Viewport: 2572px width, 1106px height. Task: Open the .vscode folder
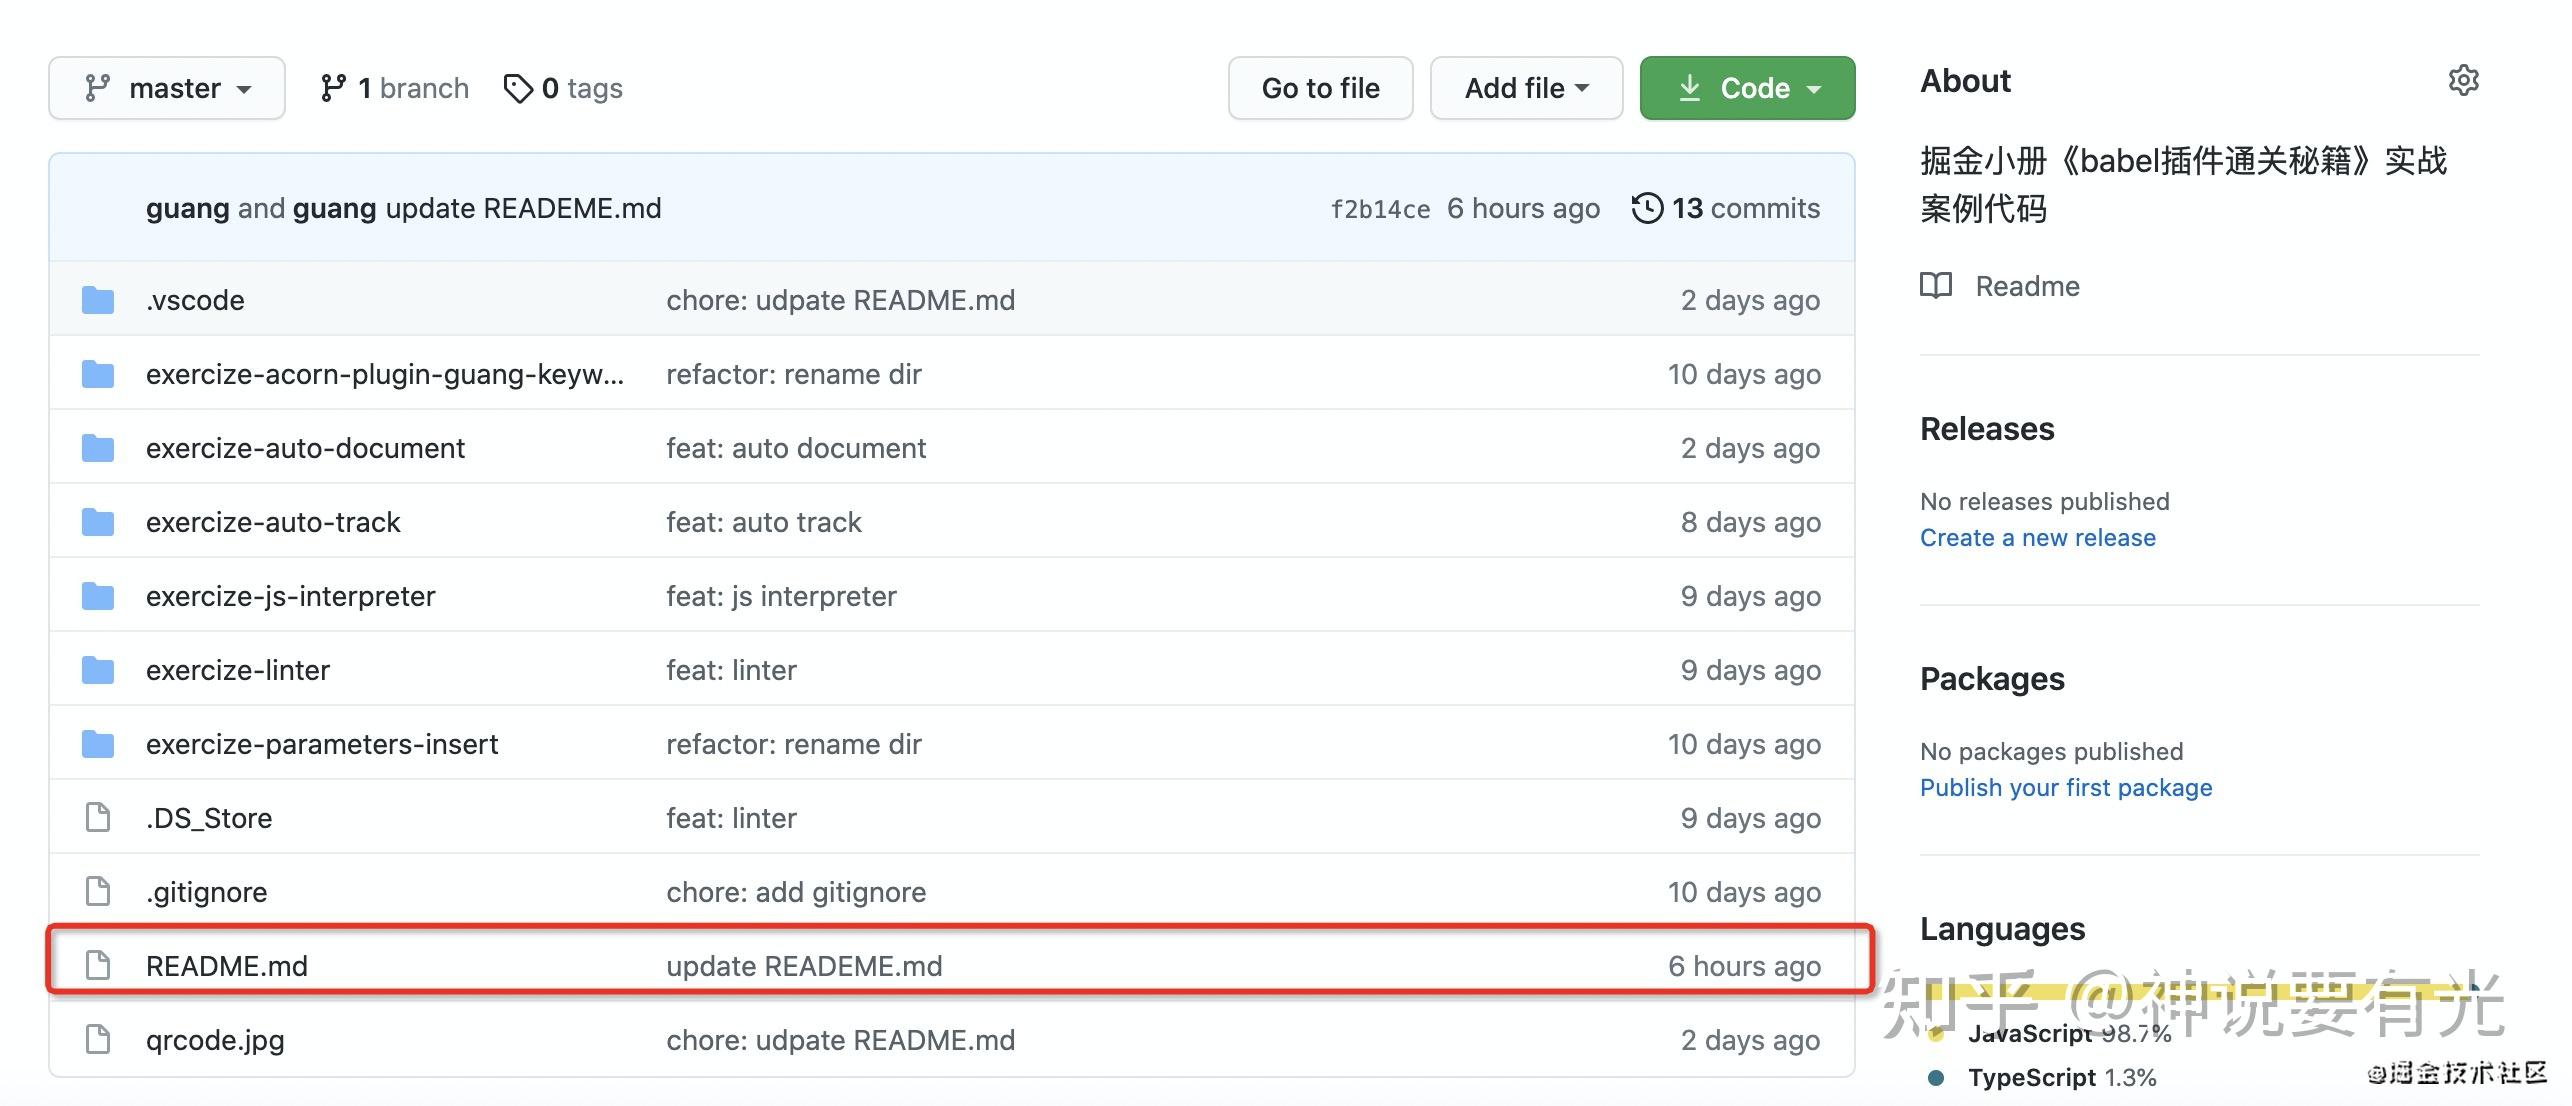195,300
